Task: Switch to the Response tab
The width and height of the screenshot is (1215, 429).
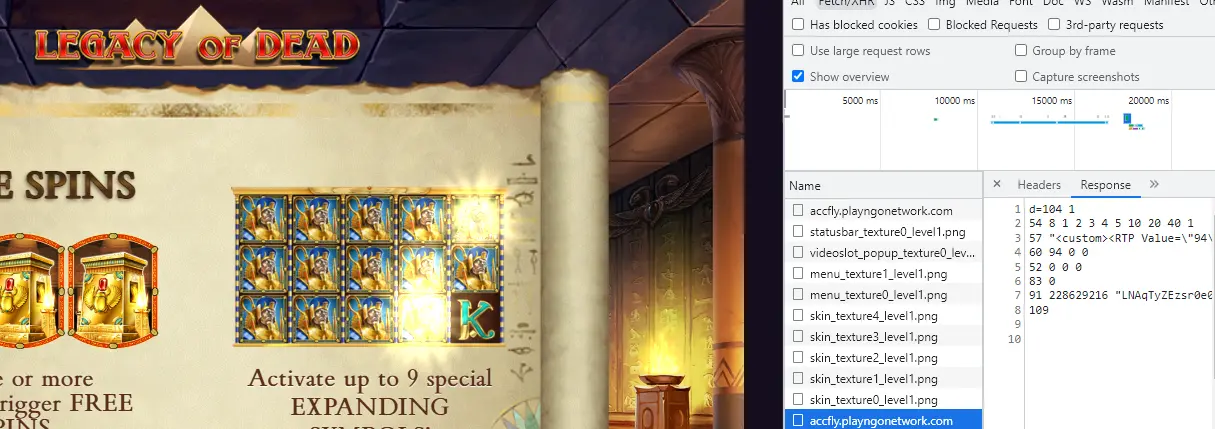Action: 1105,185
